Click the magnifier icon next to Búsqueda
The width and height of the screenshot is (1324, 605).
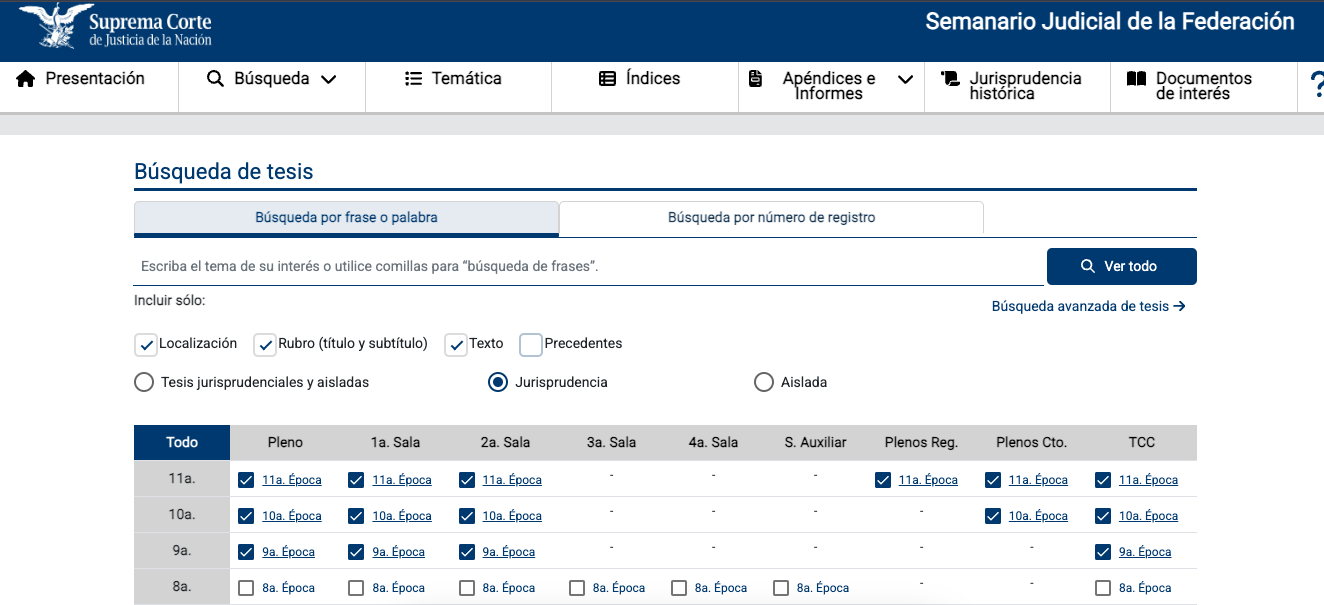[x=215, y=79]
